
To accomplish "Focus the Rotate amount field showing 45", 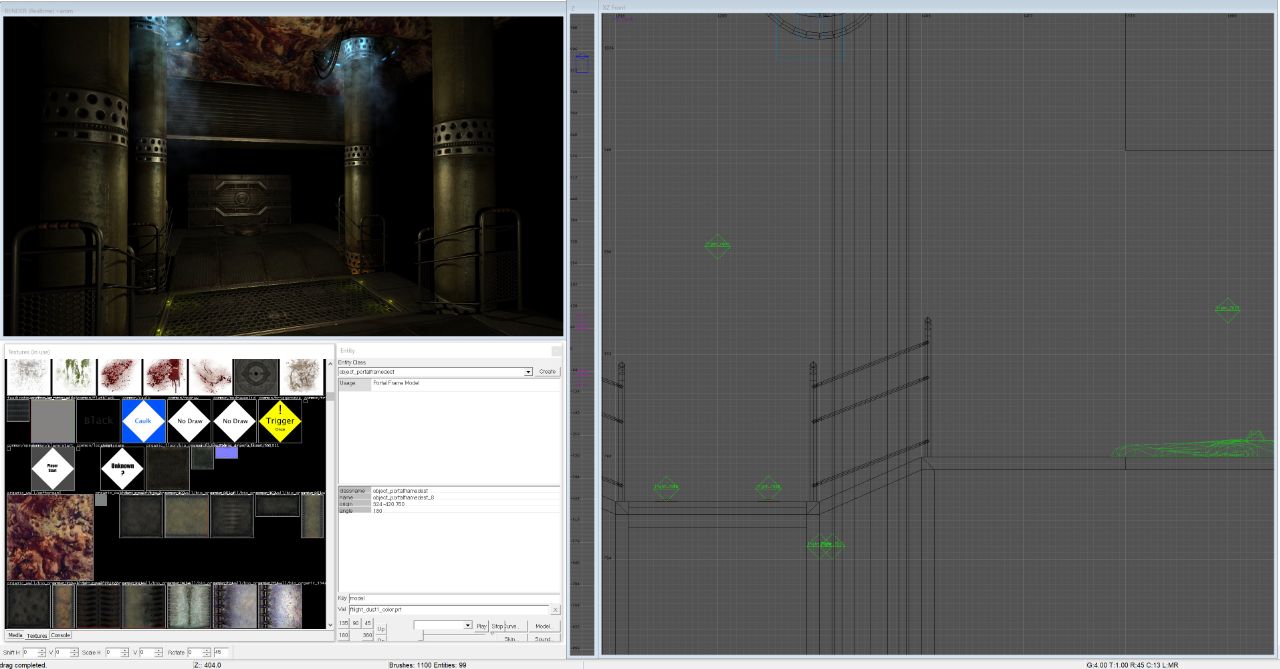I will pyautogui.click(x=221, y=652).
